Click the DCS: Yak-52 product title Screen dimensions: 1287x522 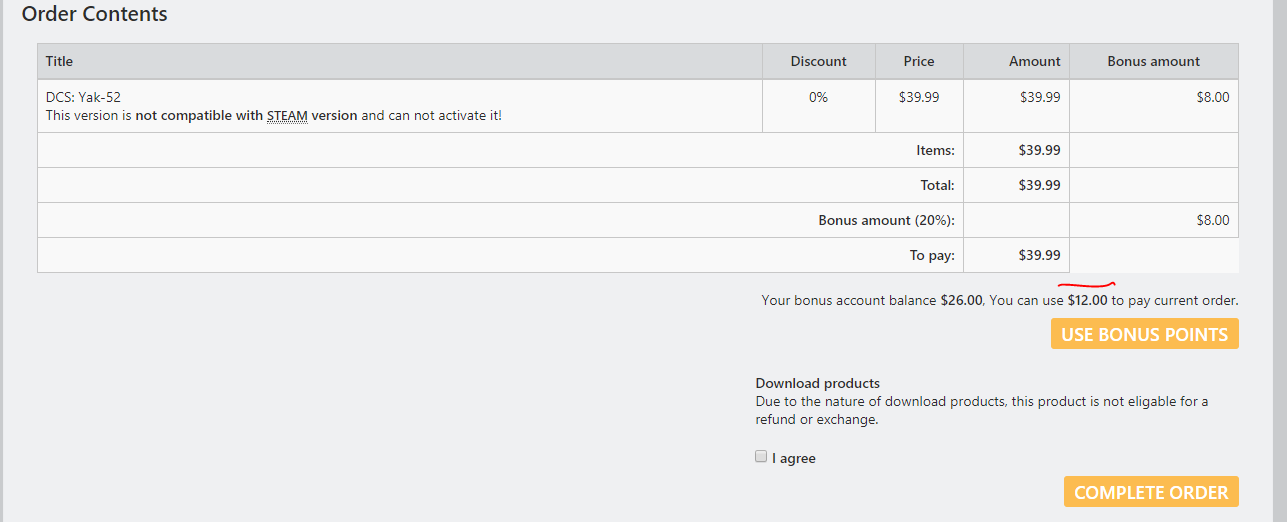(84, 97)
